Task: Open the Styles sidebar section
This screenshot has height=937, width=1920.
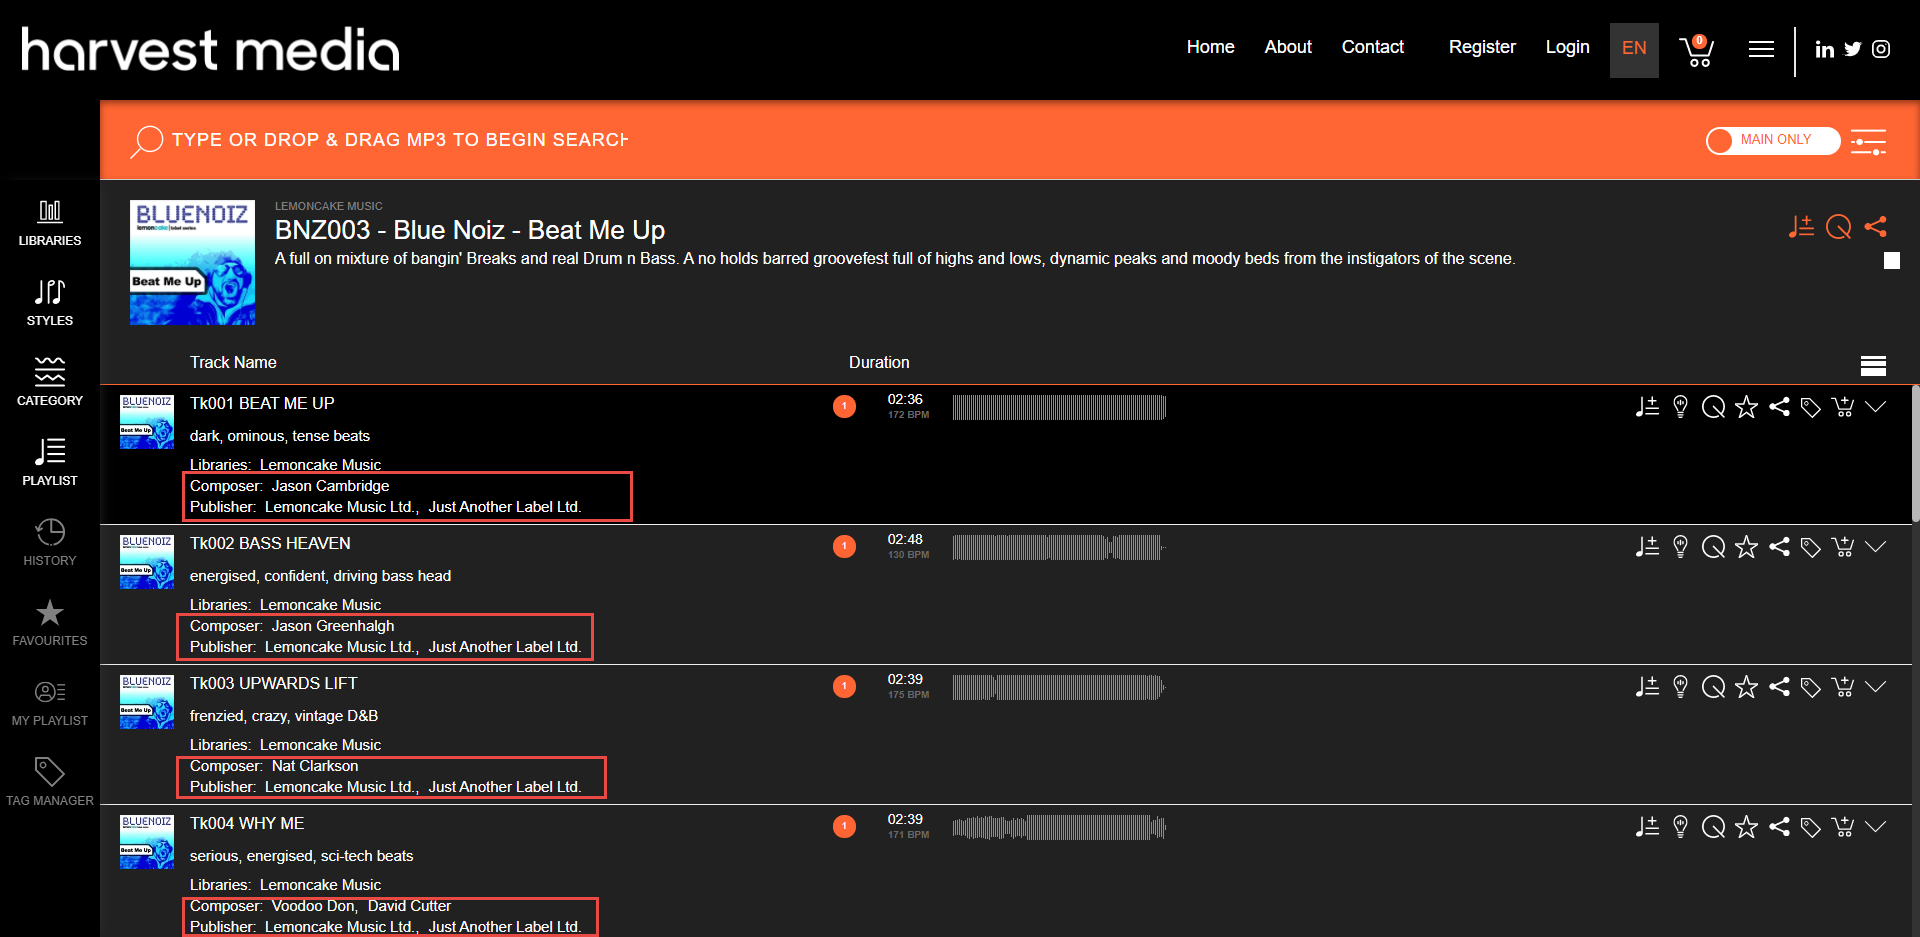Action: [x=50, y=302]
